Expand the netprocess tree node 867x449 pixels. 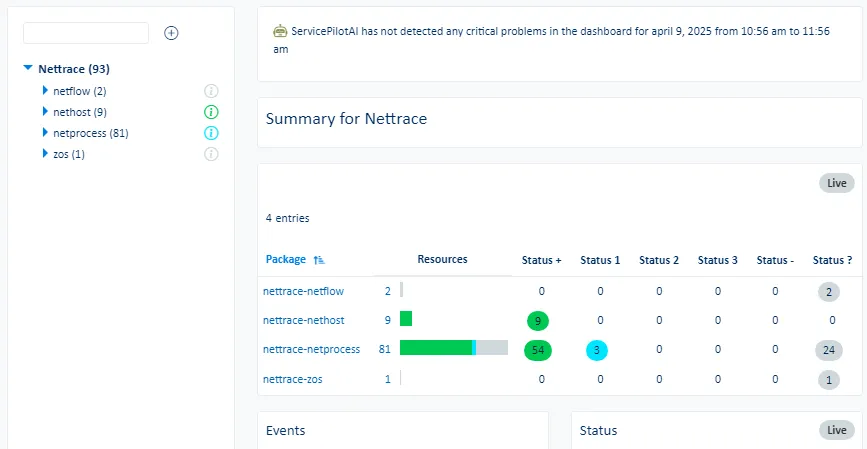(x=45, y=133)
